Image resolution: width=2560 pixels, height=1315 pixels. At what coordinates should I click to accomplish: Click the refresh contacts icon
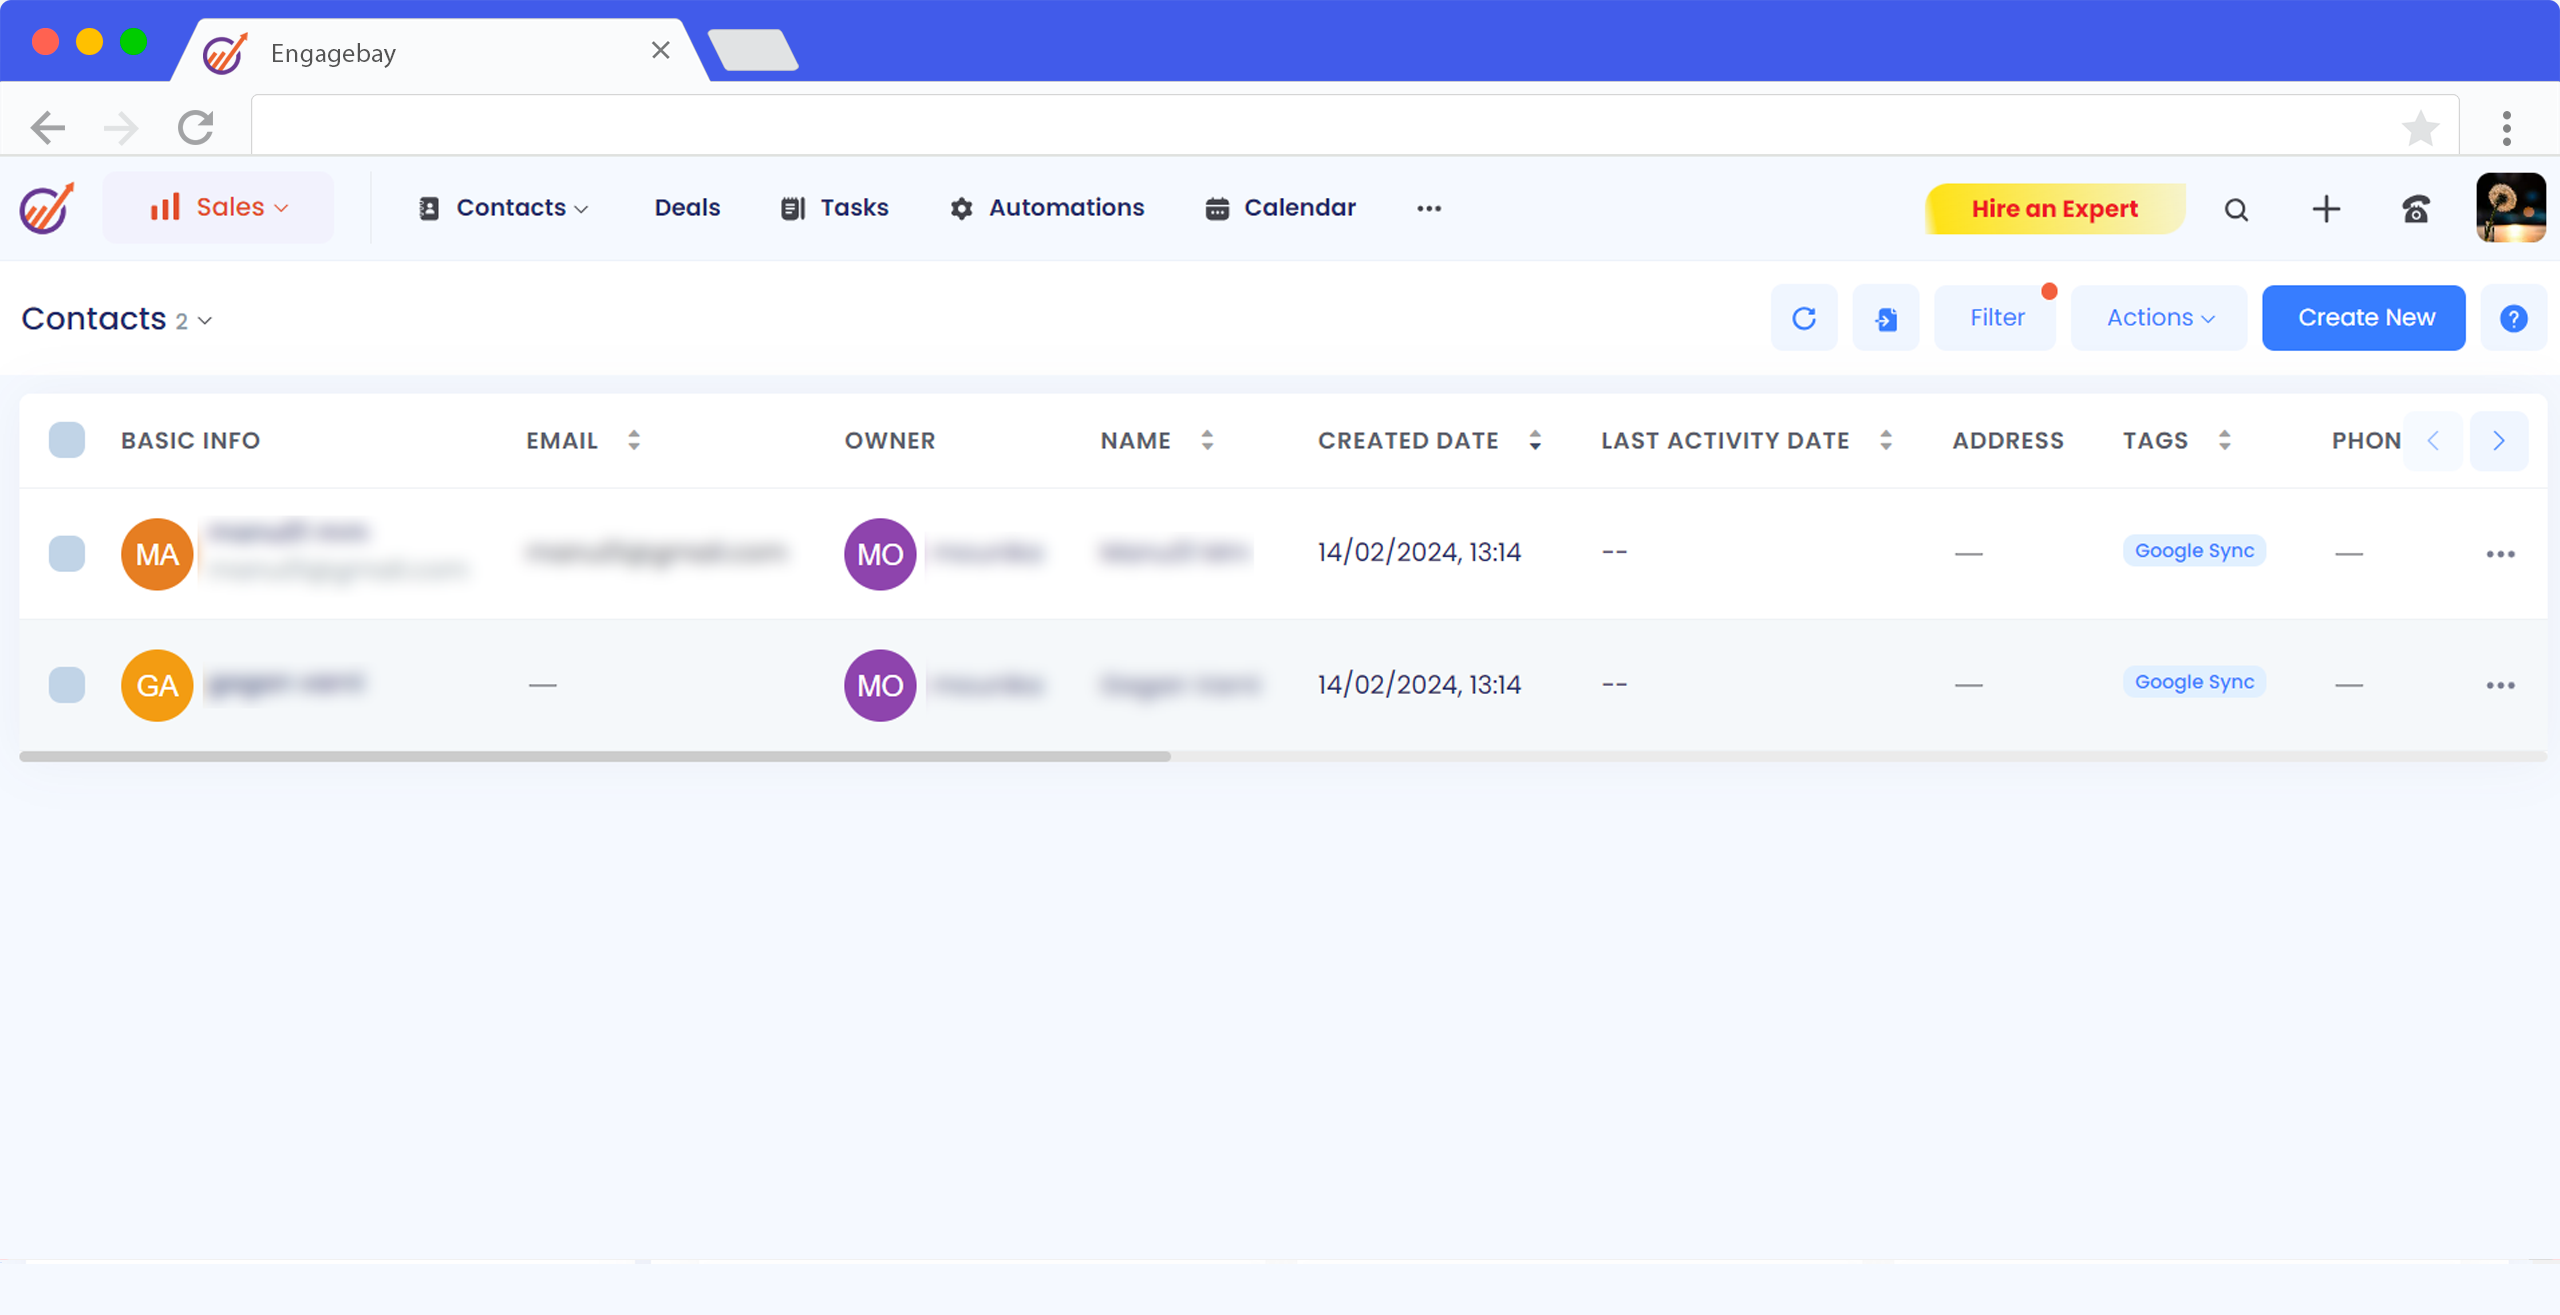pos(1803,318)
